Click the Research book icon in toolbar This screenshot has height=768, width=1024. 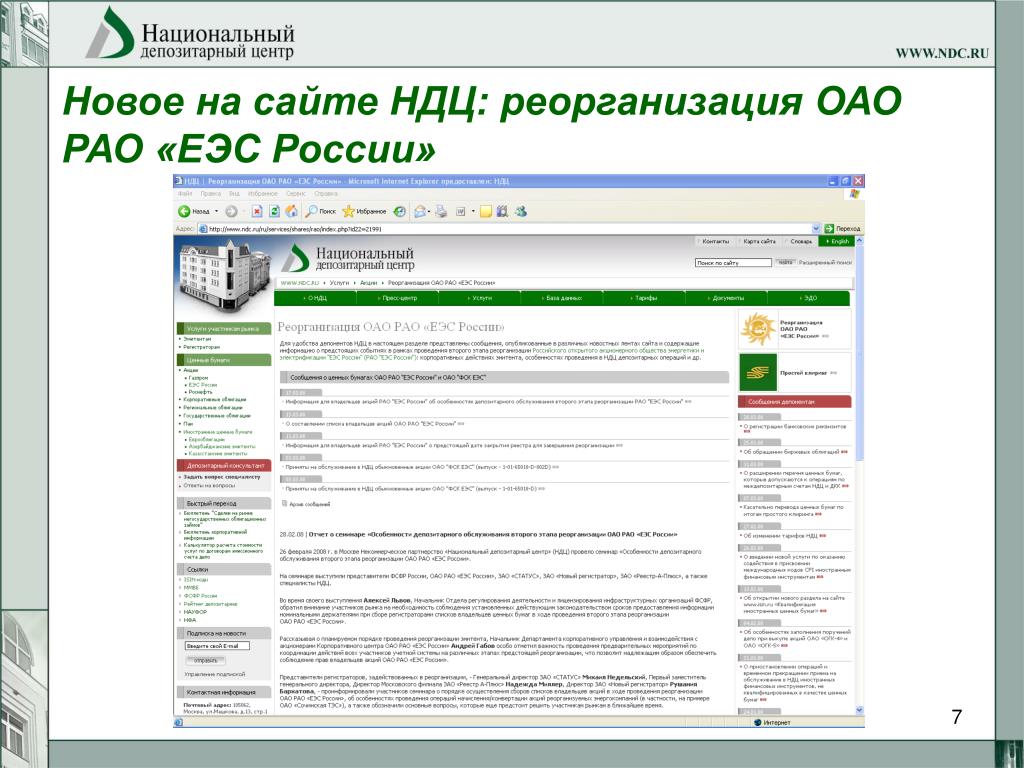[x=502, y=211]
